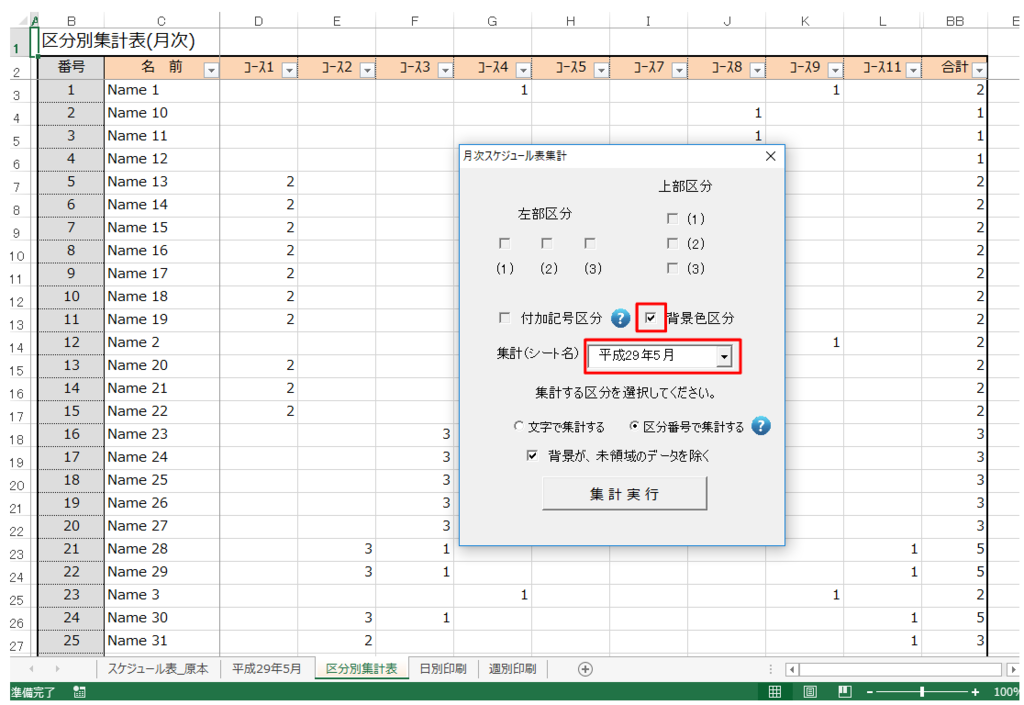Enable the 付加記号区分 checkbox
1024x705 pixels.
pos(505,319)
